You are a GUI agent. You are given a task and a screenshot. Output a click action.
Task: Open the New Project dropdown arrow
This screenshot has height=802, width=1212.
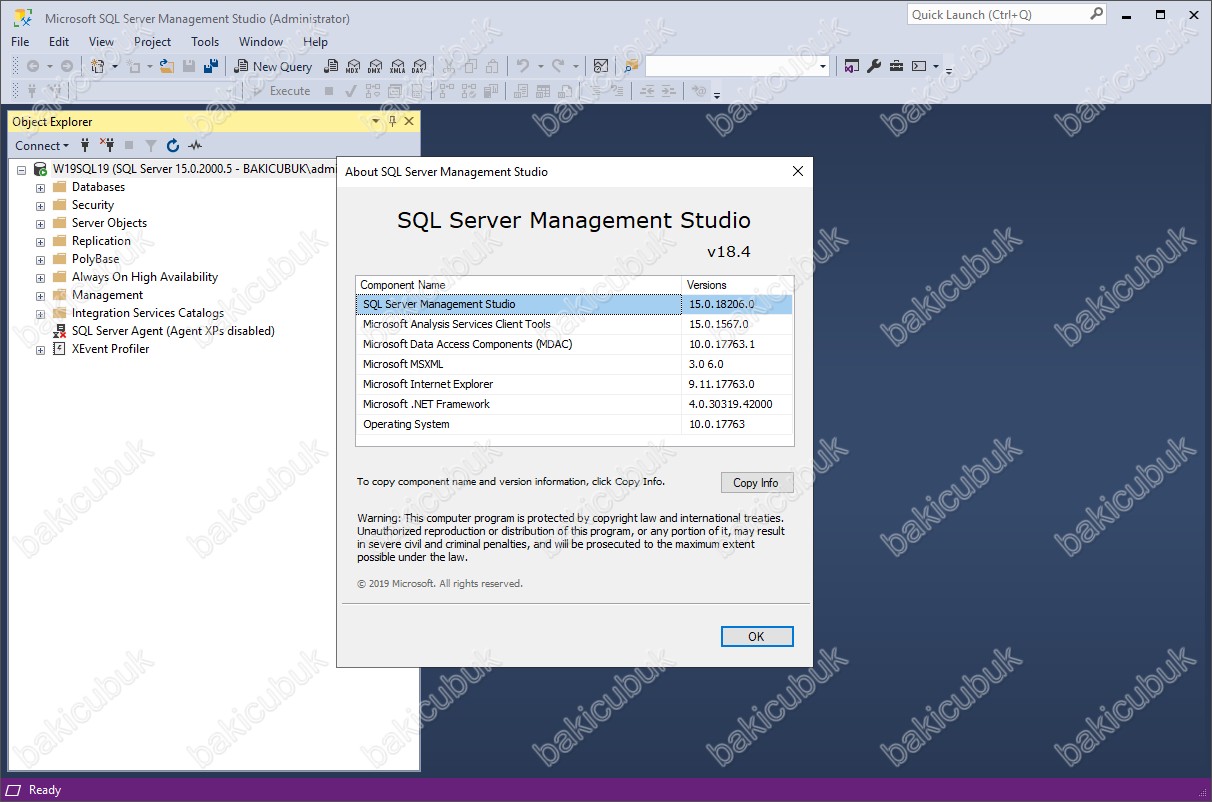(x=115, y=66)
